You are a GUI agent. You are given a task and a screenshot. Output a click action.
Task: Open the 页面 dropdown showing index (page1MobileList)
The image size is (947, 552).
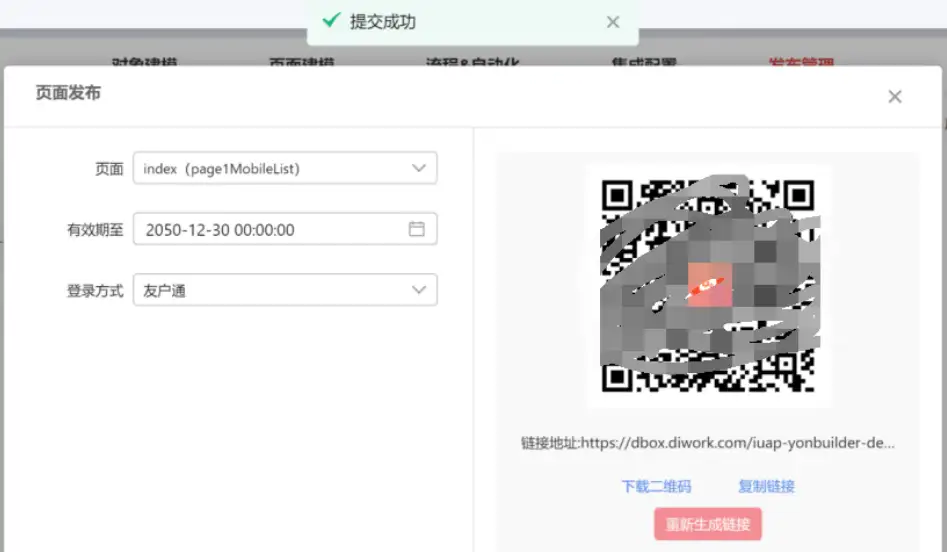click(285, 168)
